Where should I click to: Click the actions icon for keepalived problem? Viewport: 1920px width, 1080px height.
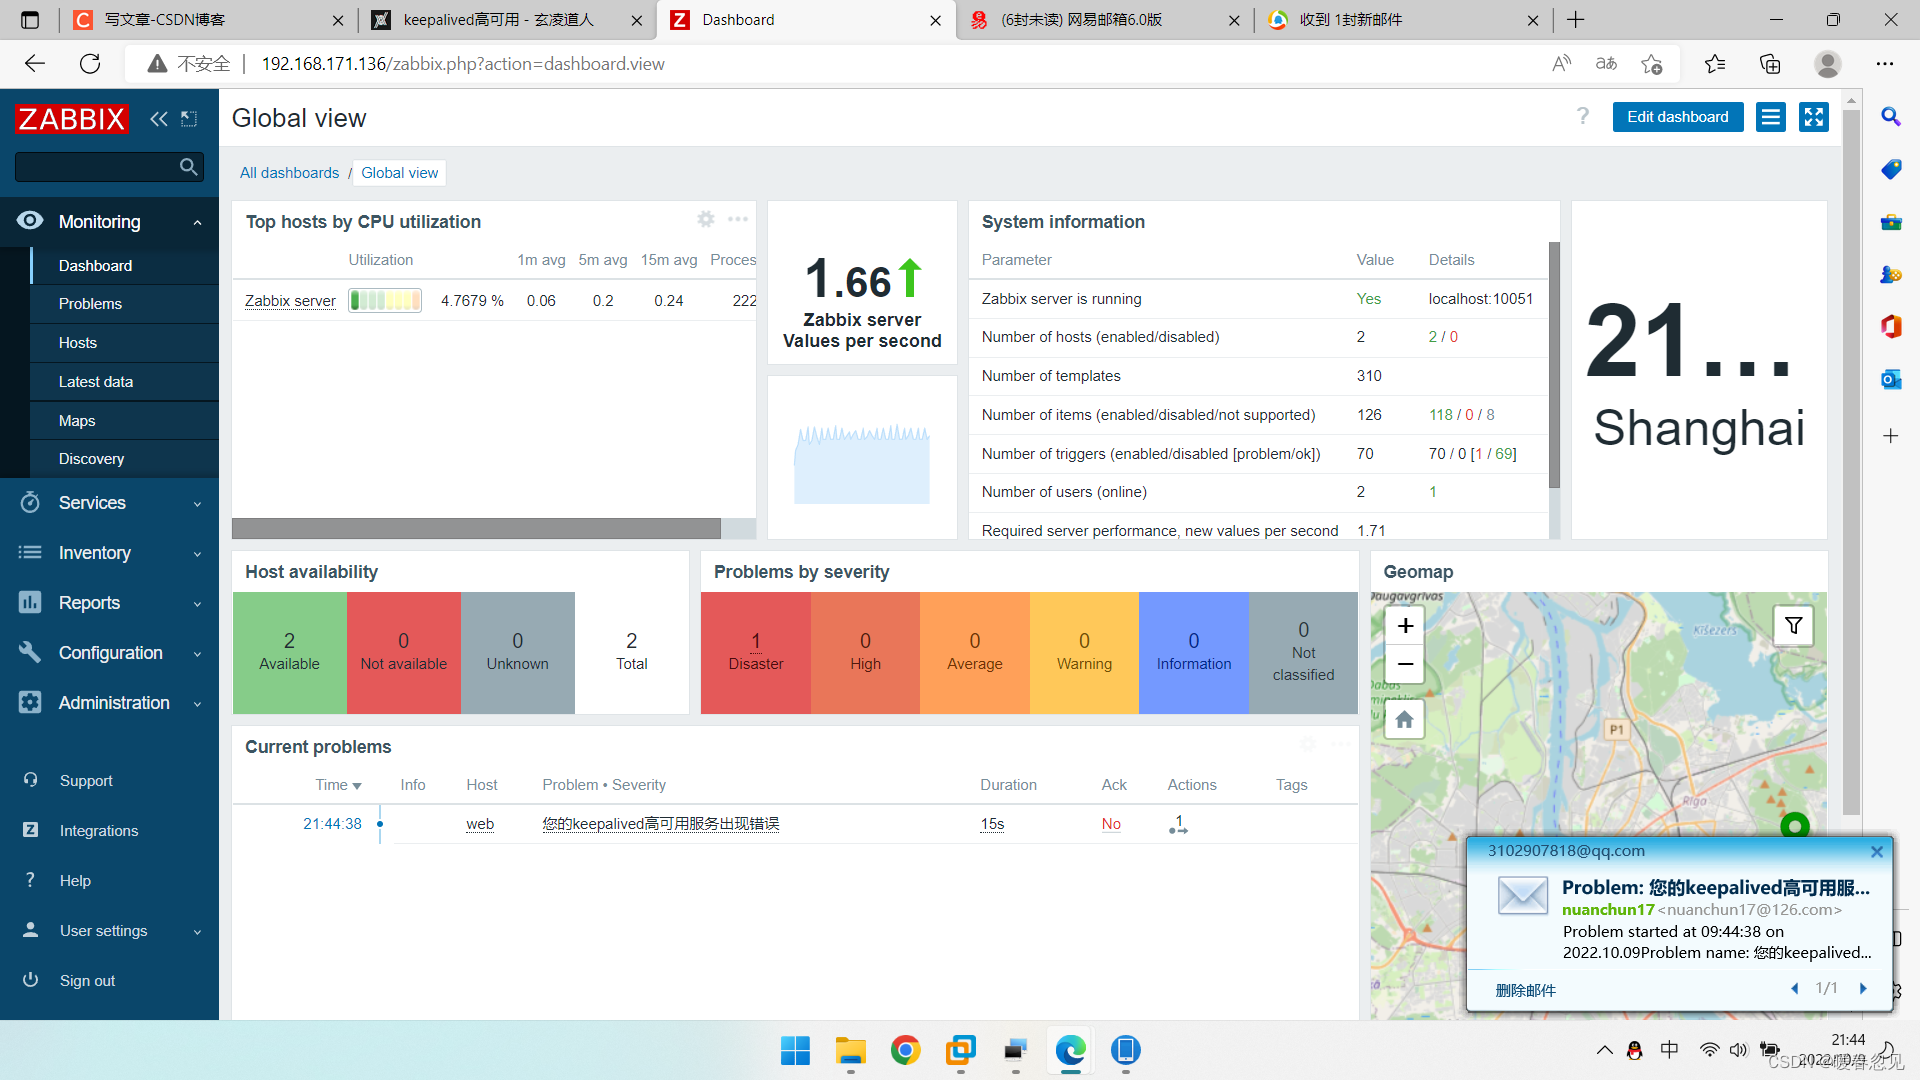1178,824
